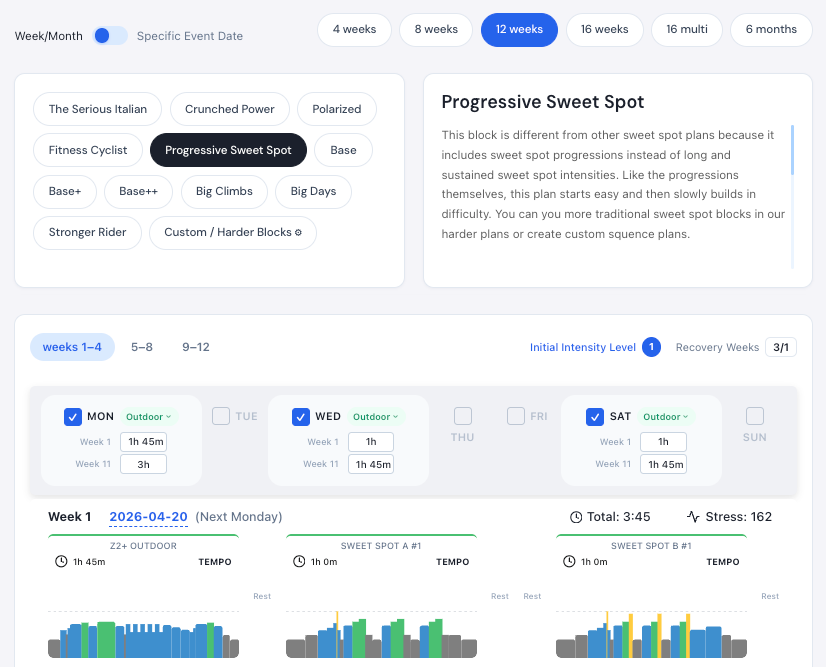Uncheck the MON training day checkbox
This screenshot has height=667, width=826.
73,417
